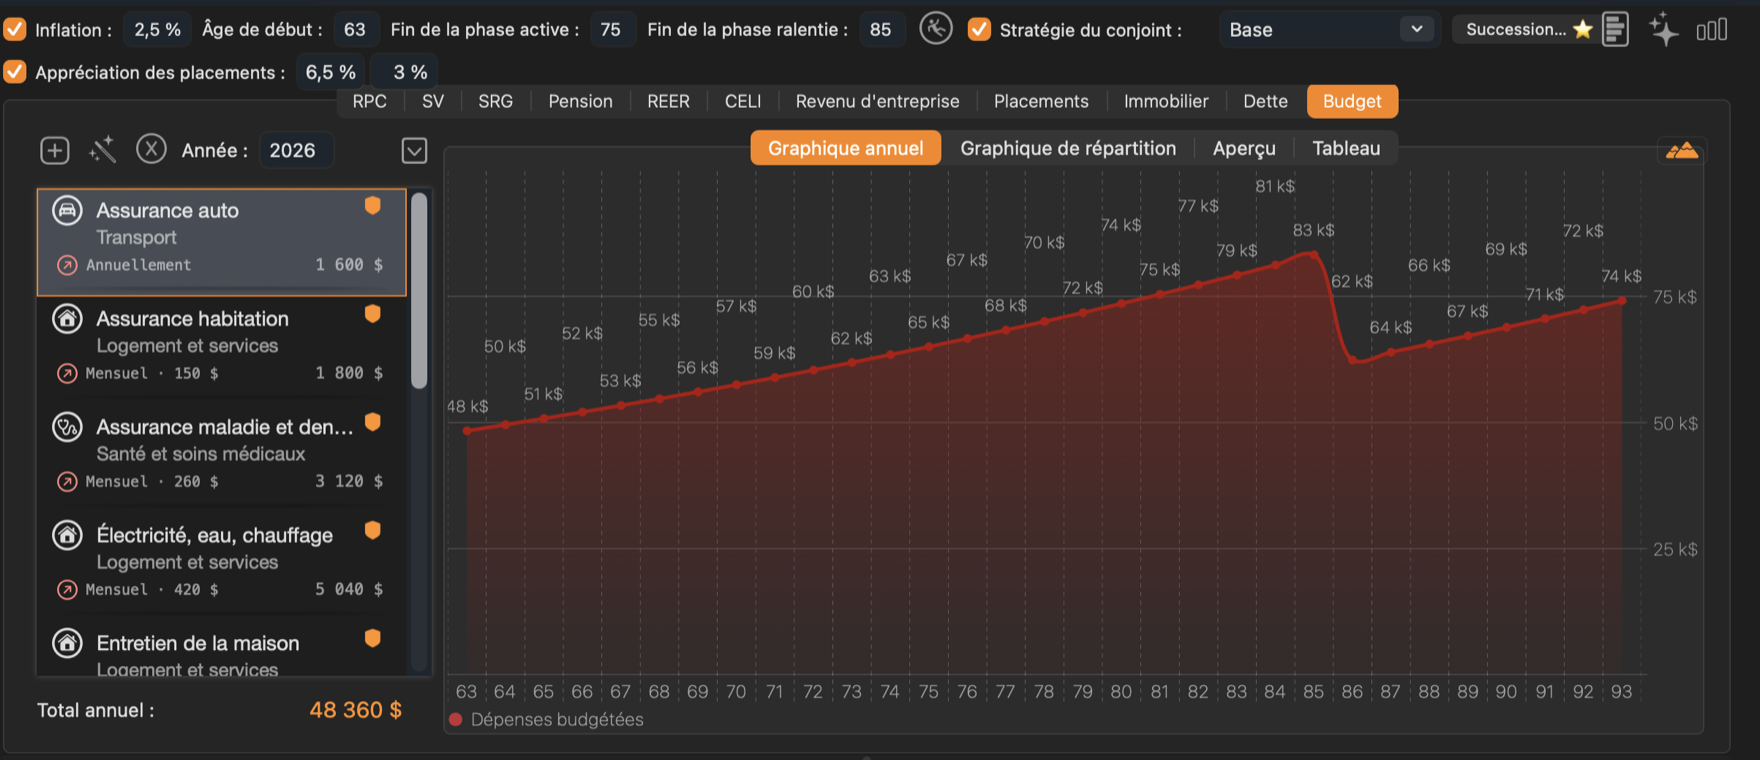Go to the CELI tab
1760x760 pixels.
pyautogui.click(x=743, y=101)
